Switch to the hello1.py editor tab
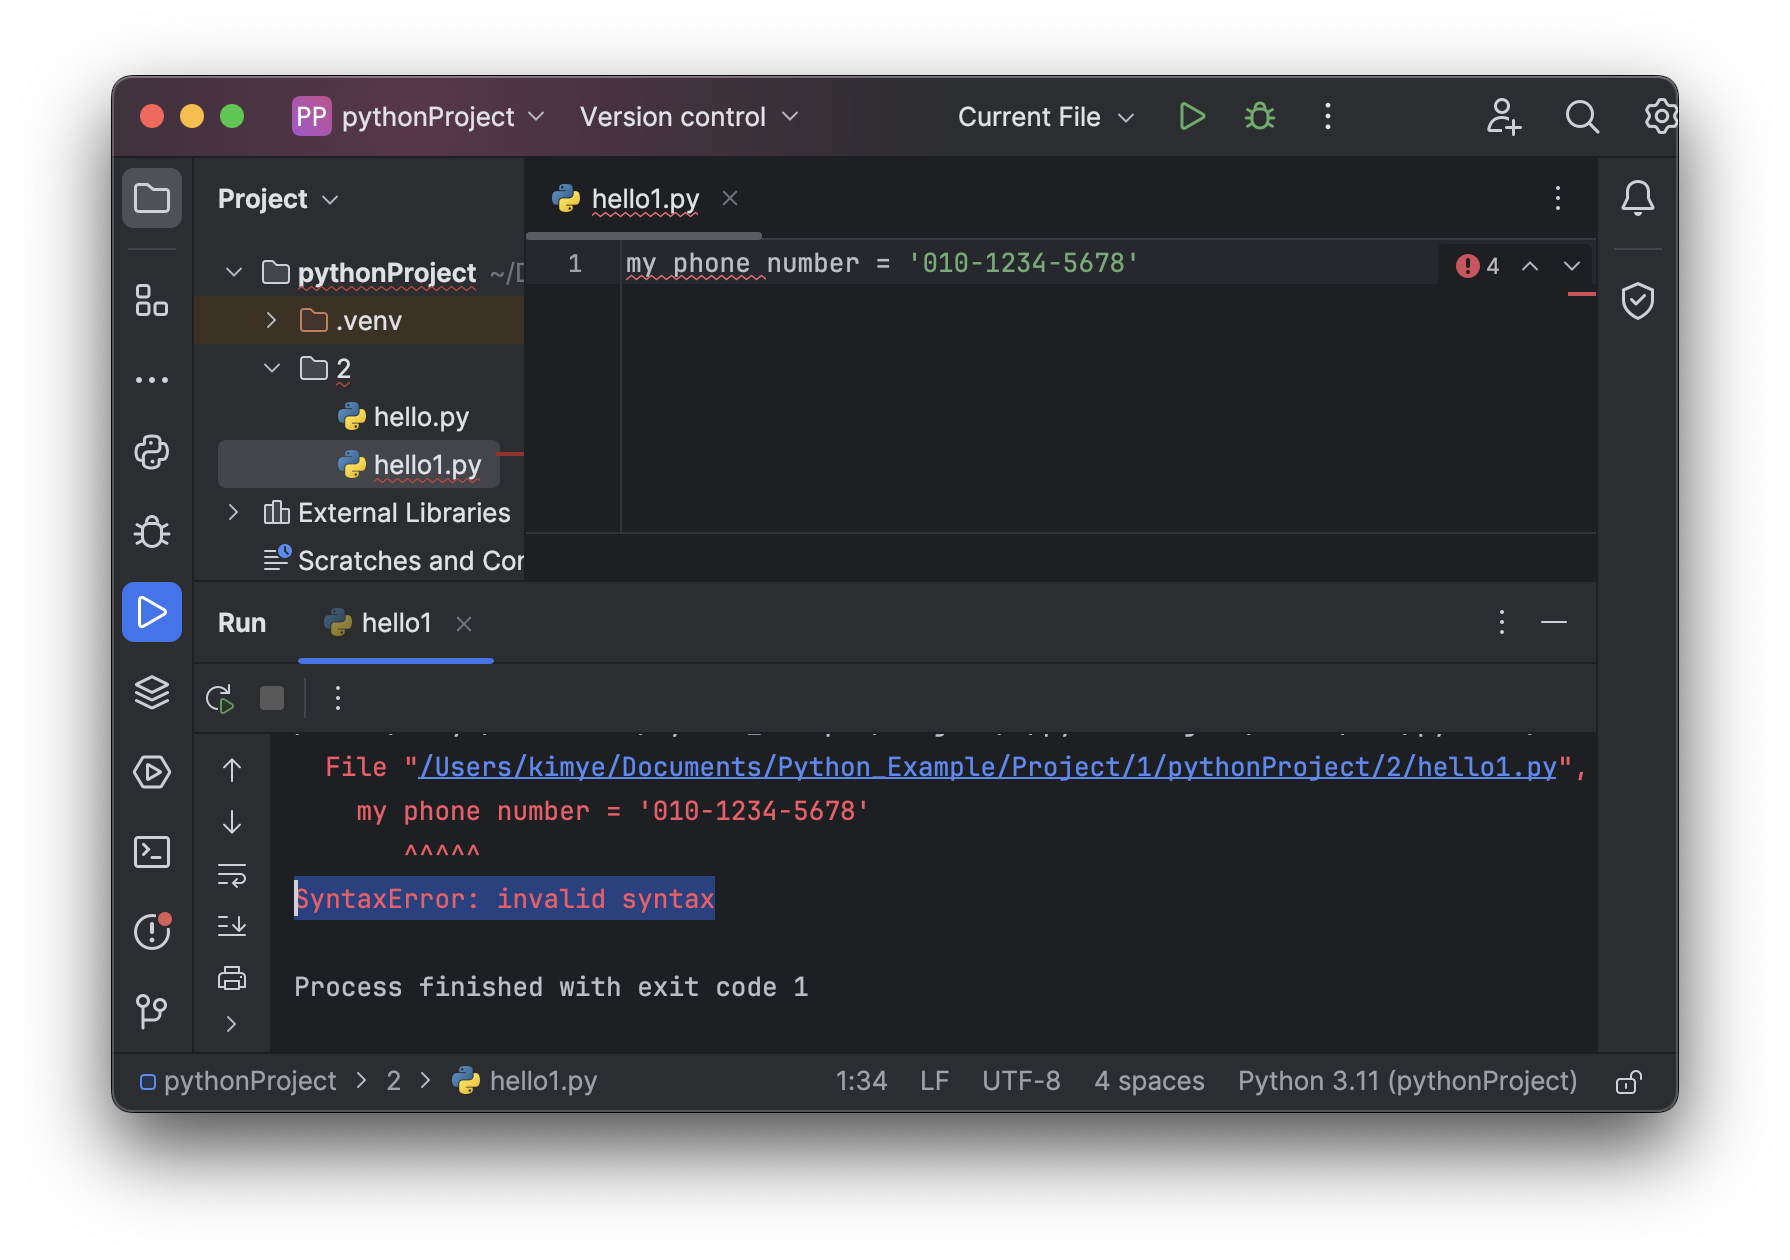Viewport: 1790px width, 1260px height. (645, 199)
